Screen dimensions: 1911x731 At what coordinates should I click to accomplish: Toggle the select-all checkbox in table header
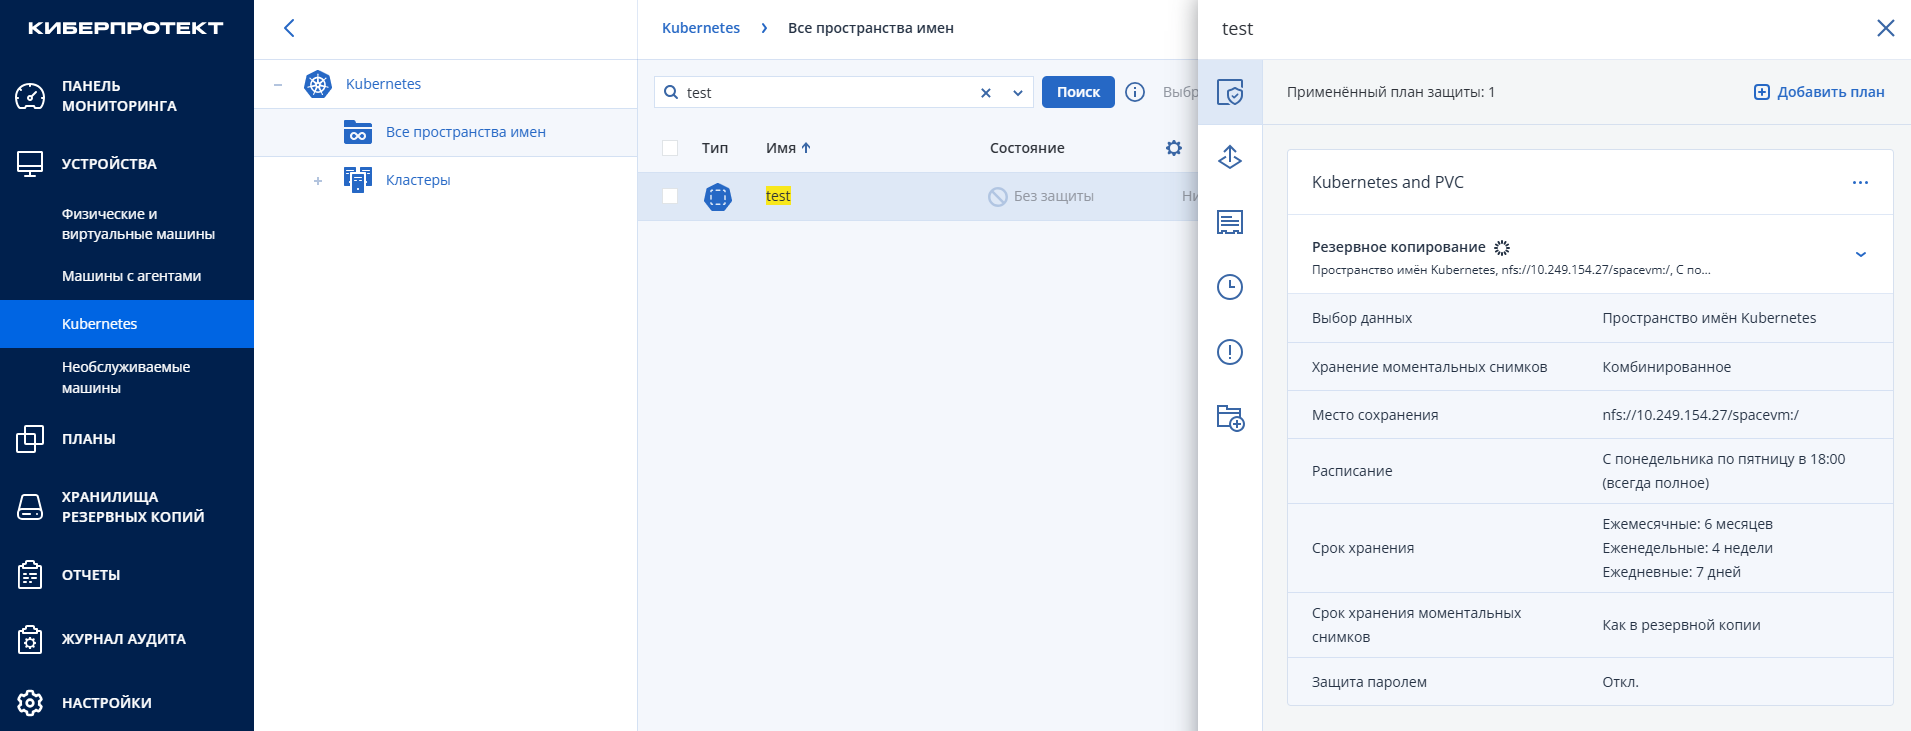tap(670, 148)
